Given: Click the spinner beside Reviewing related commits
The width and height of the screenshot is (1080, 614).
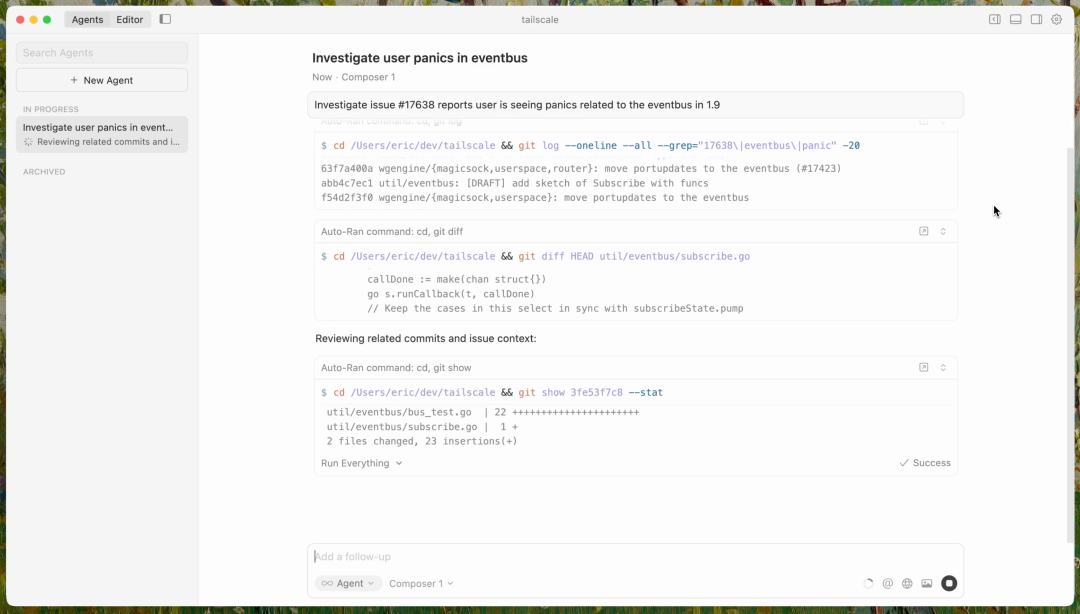Looking at the screenshot, I should (x=28, y=142).
